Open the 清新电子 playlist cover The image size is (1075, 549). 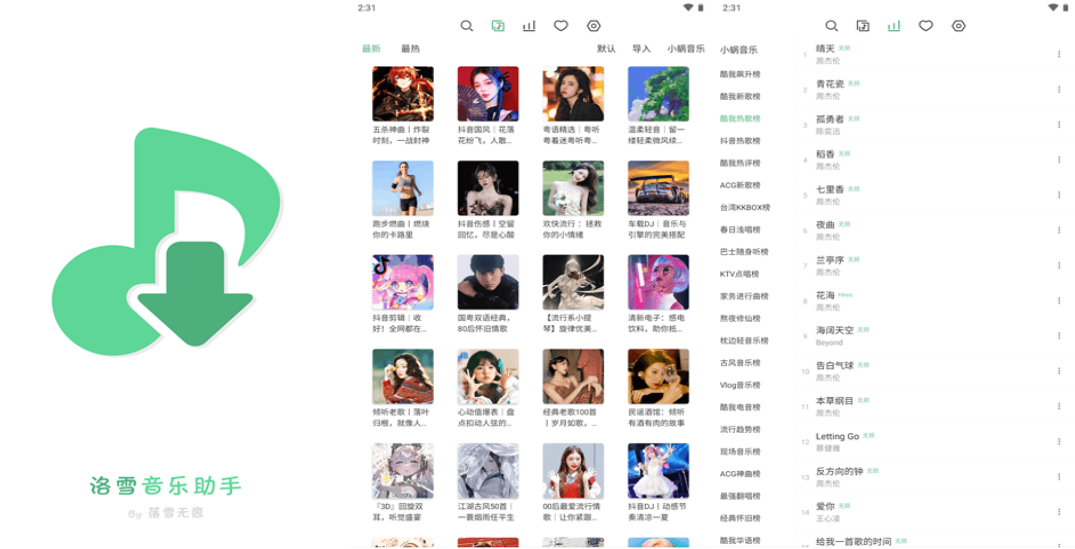658,282
